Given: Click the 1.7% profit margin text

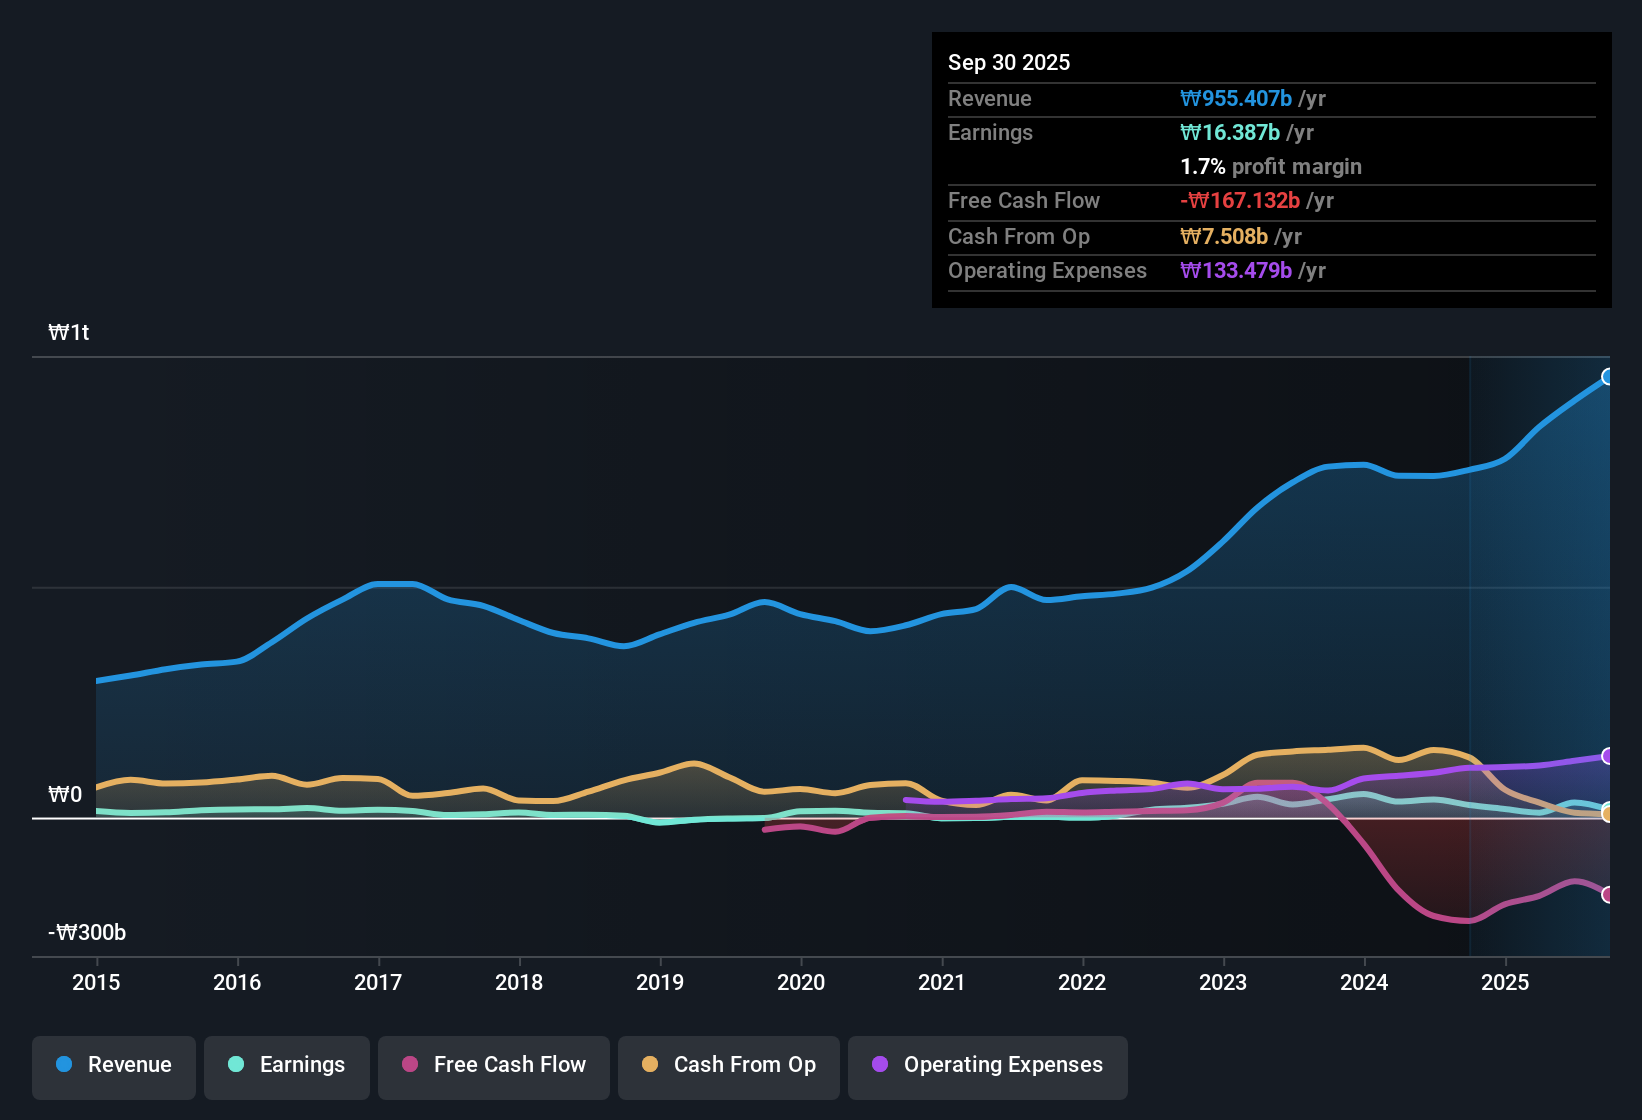Looking at the screenshot, I should click(x=1271, y=167).
